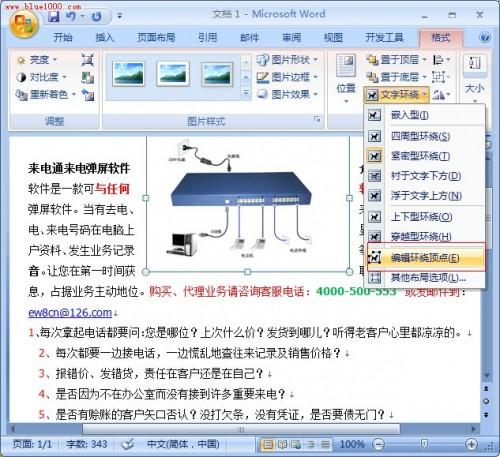Click the zoom in plus button

pos(471,444)
